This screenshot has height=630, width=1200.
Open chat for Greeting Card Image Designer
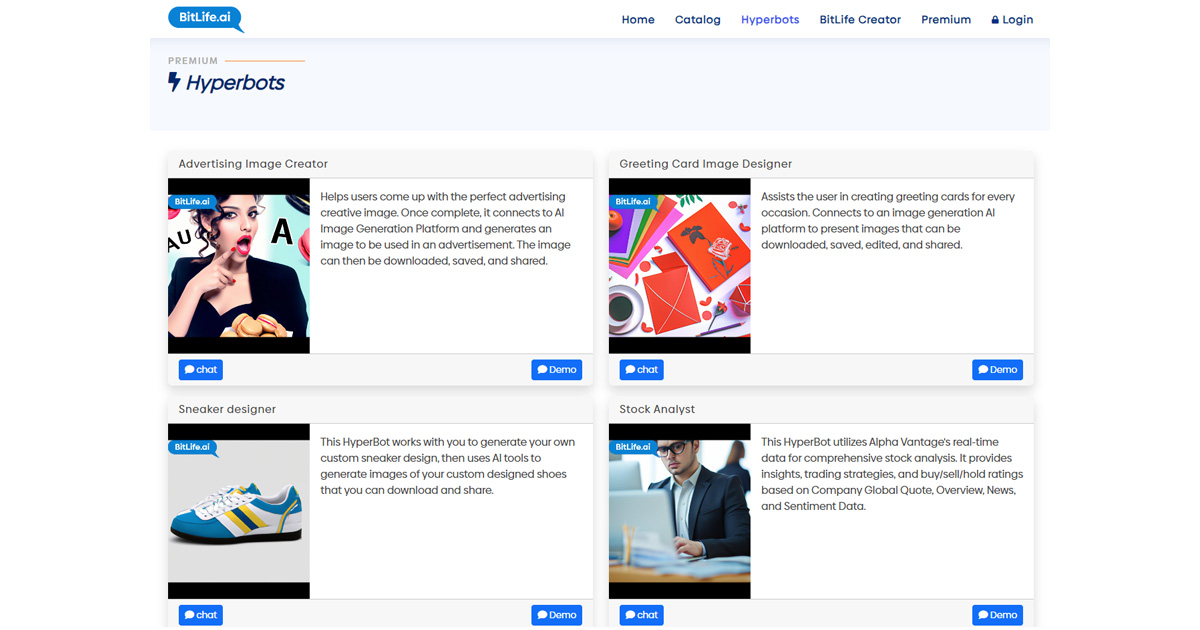tap(642, 370)
